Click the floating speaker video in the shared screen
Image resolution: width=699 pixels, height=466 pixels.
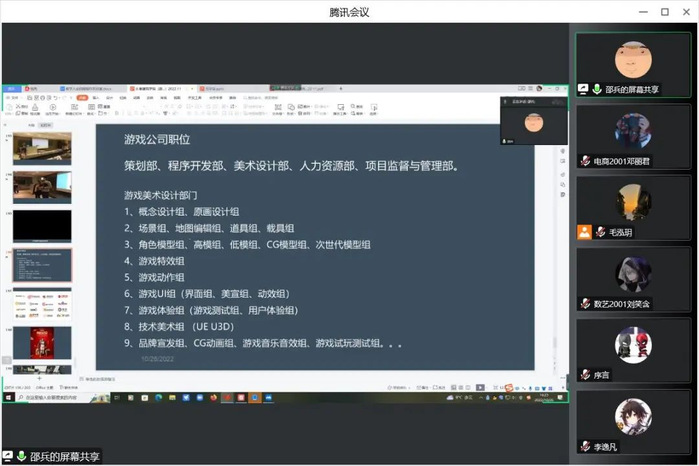[531, 123]
